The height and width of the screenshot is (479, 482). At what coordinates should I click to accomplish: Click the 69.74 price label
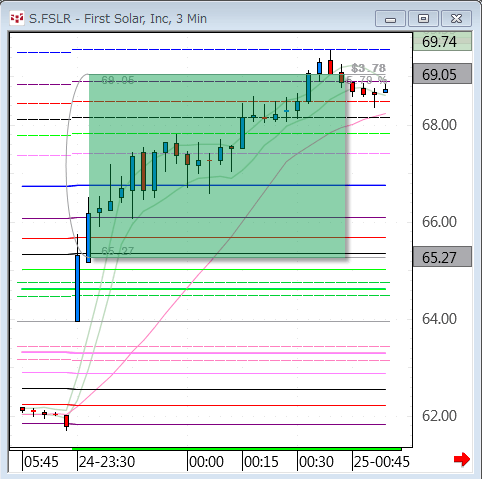coord(442,42)
